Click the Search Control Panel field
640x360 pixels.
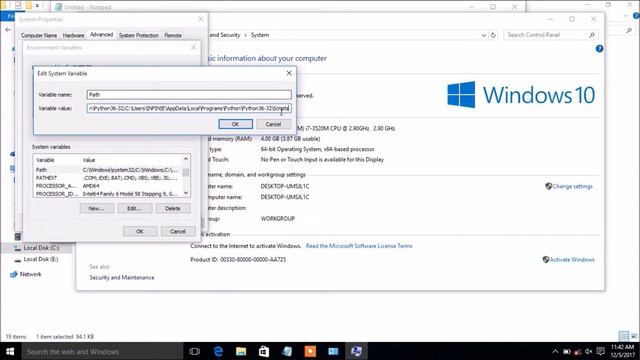[x=551, y=35]
